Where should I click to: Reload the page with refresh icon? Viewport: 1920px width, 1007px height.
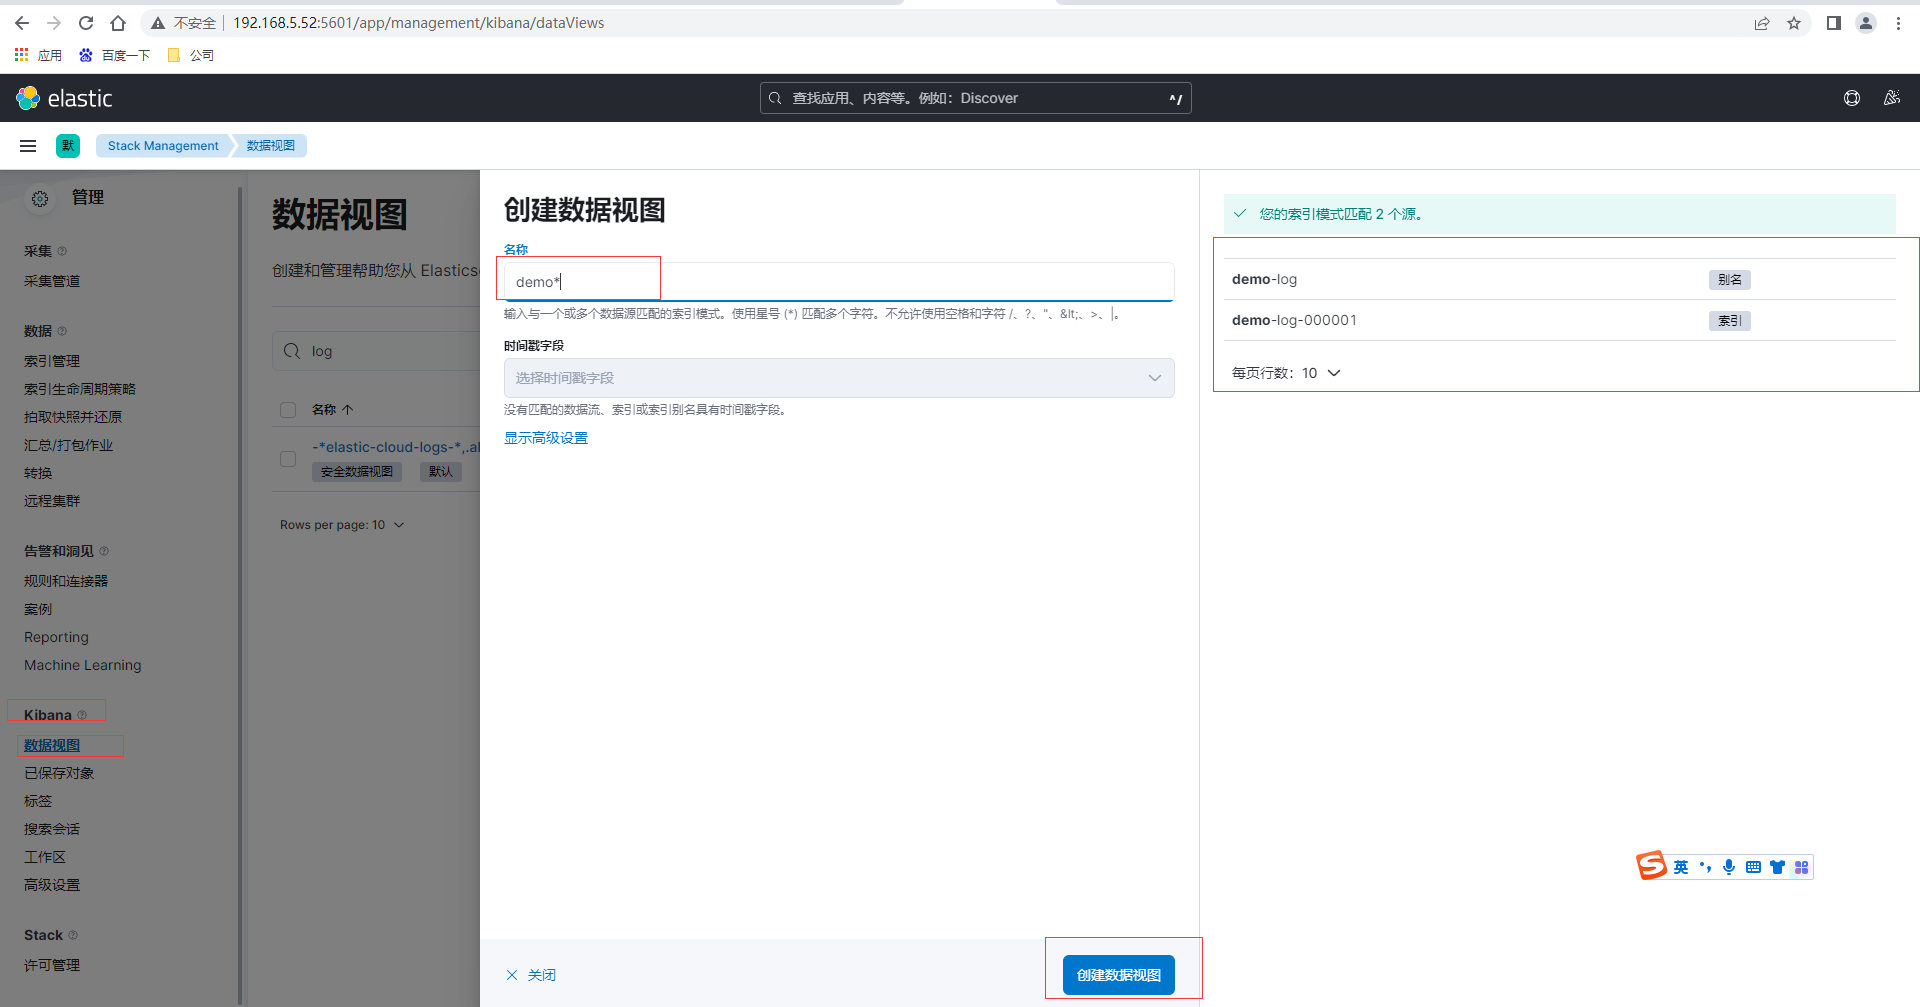[x=86, y=23]
